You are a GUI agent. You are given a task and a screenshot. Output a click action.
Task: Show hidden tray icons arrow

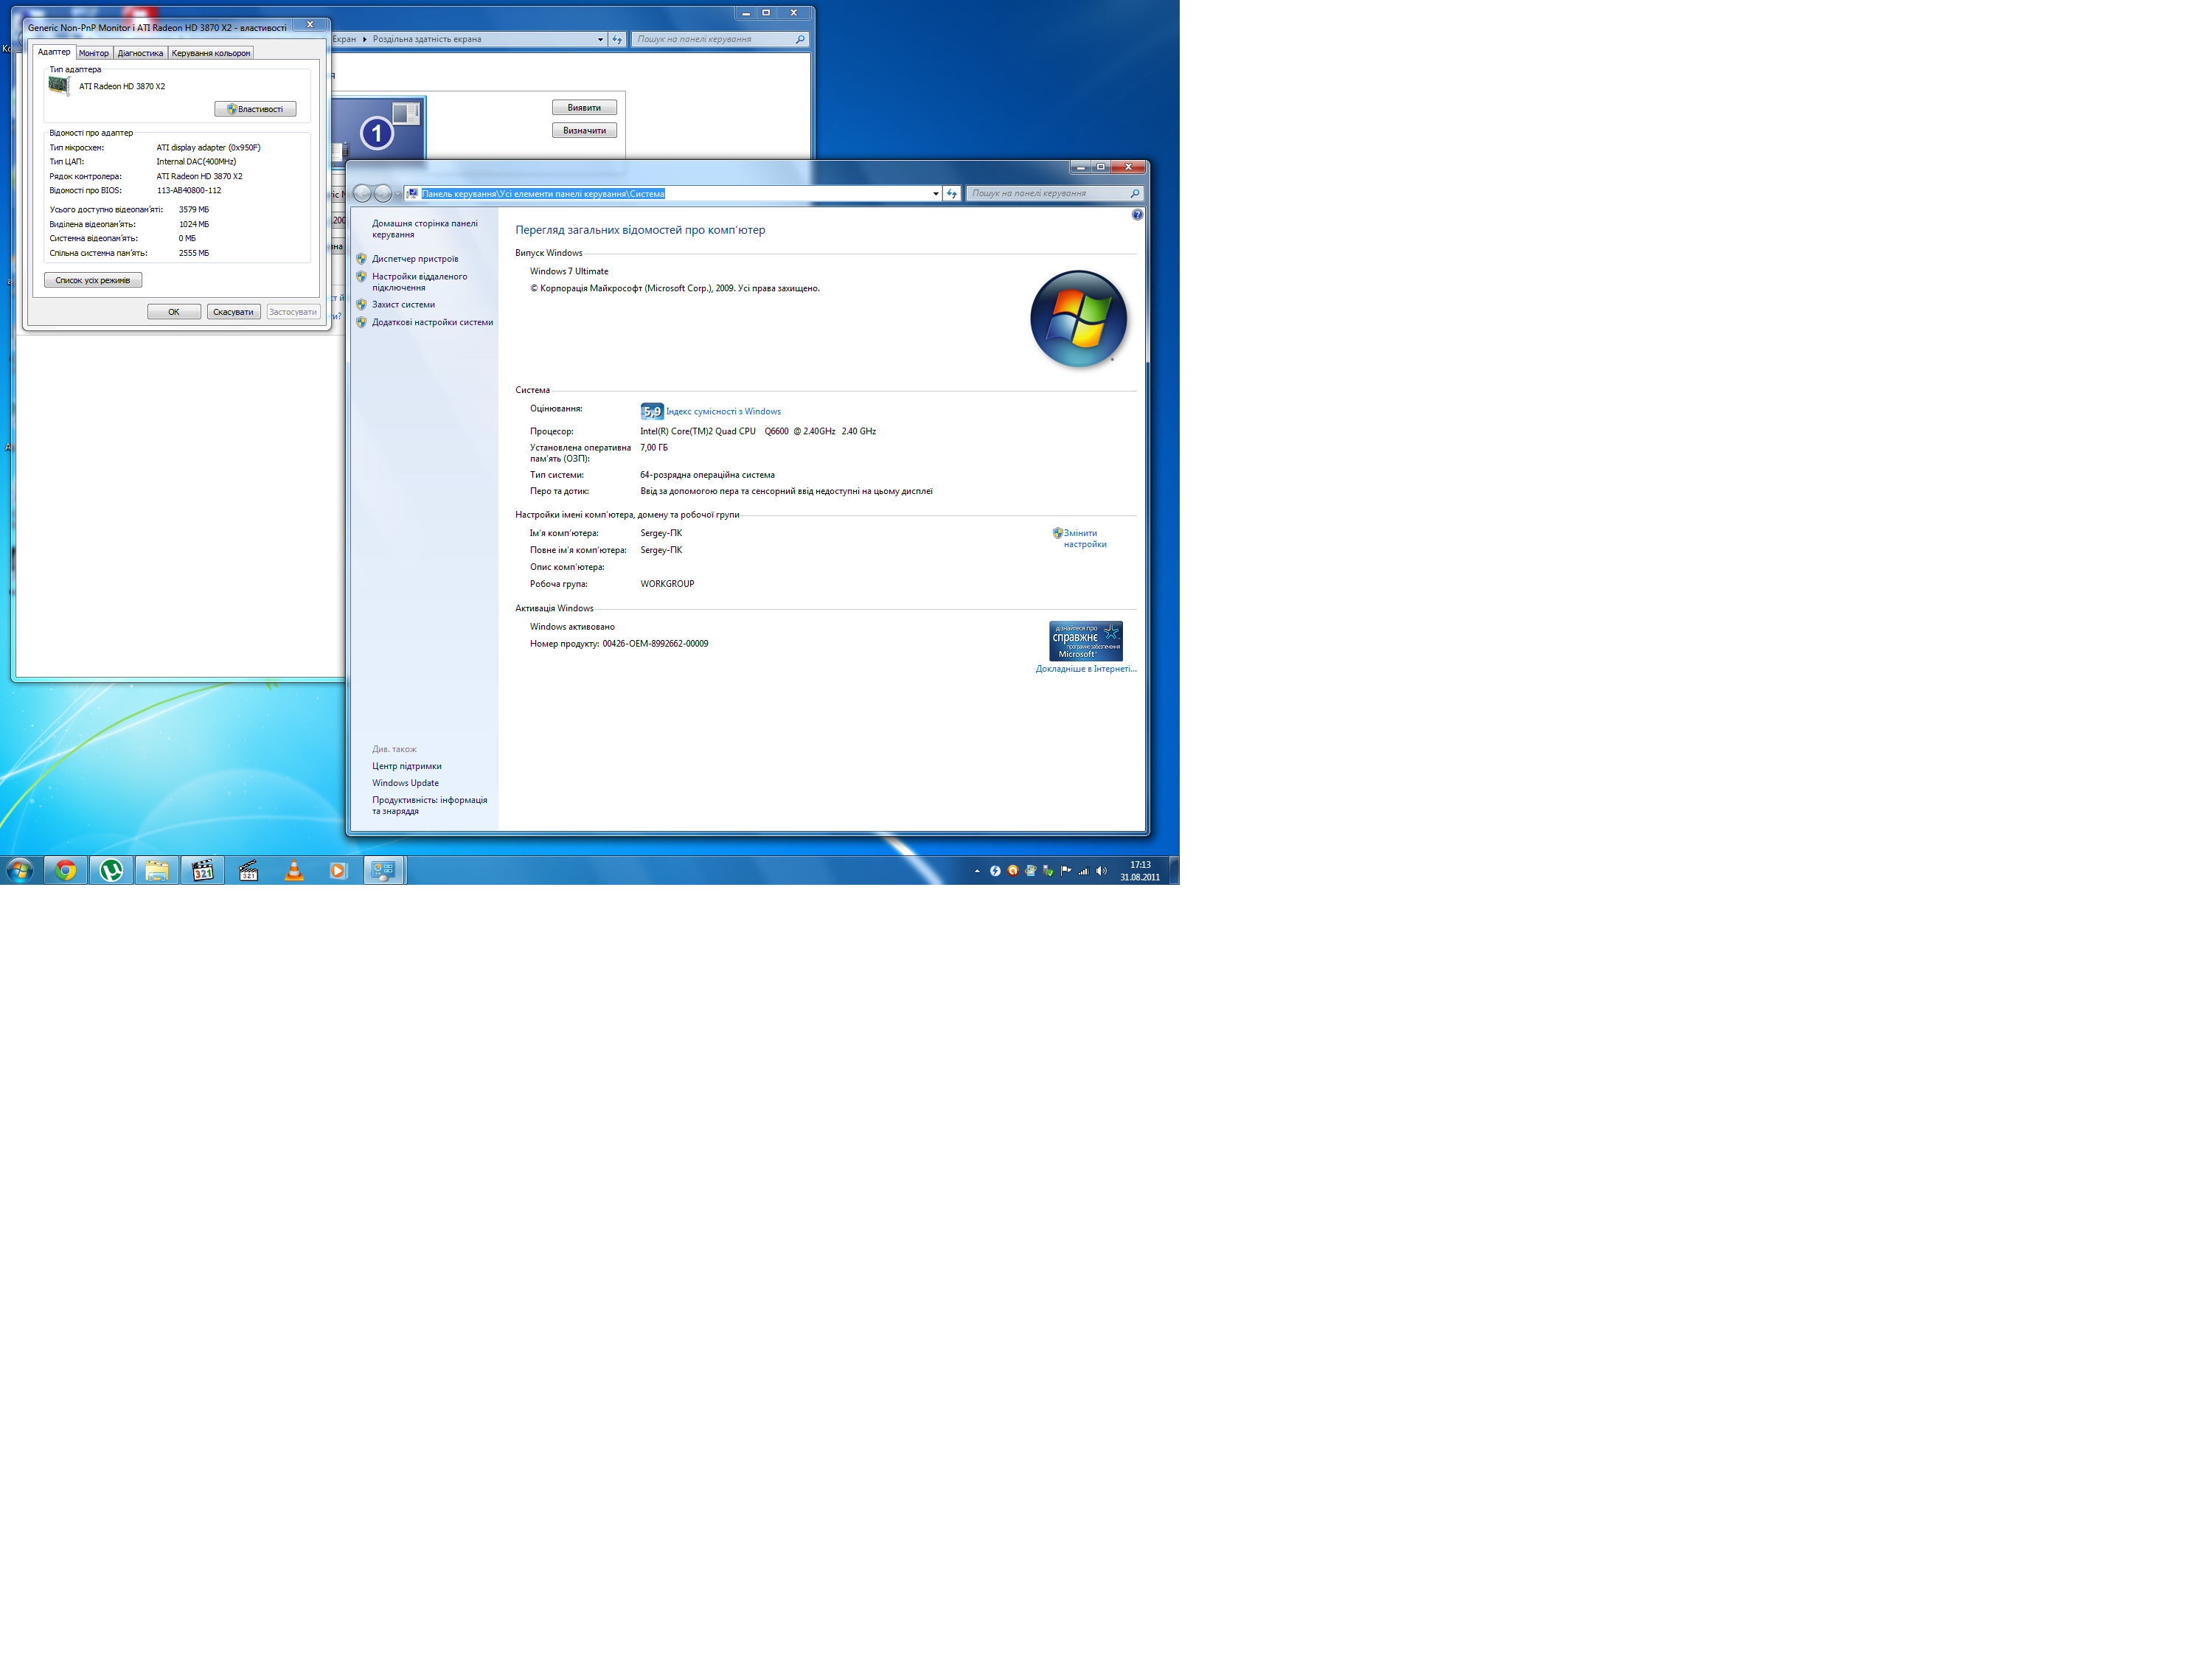click(x=977, y=871)
